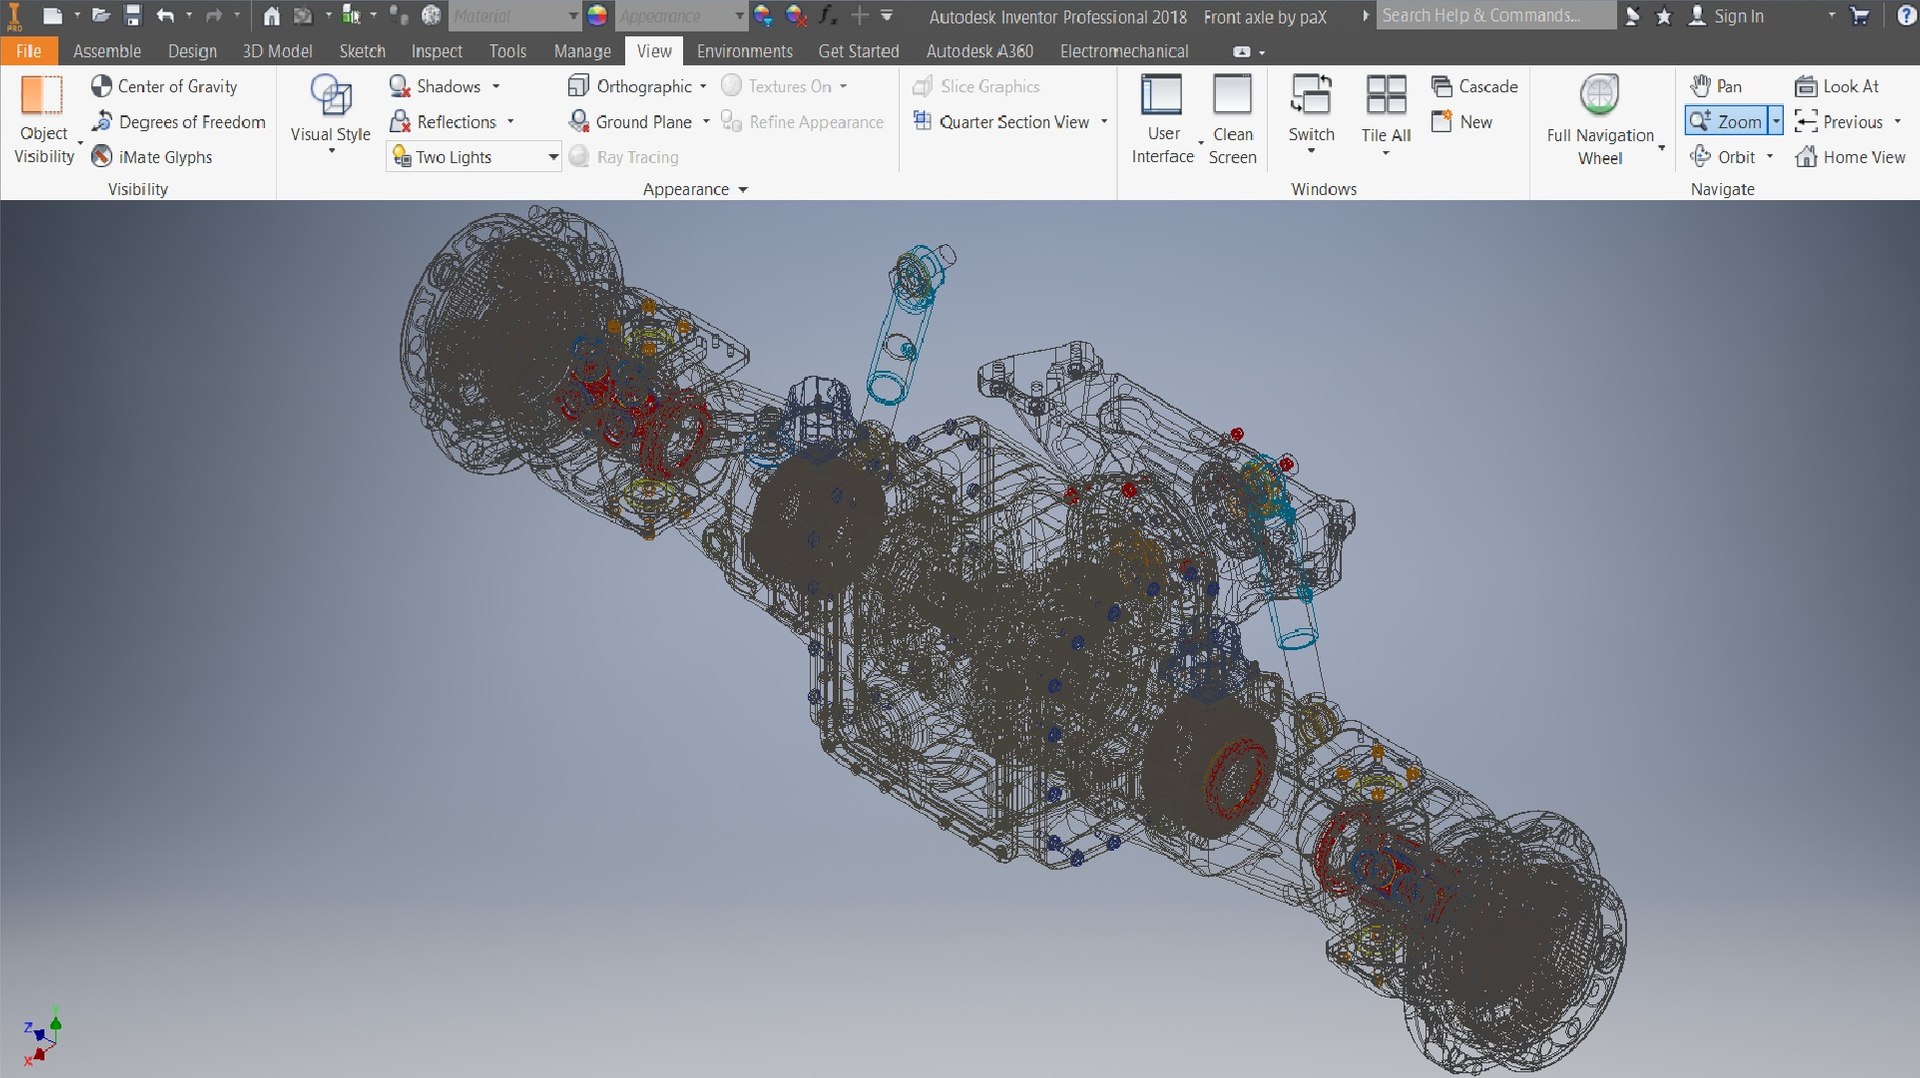Open the File menu

pyautogui.click(x=29, y=51)
